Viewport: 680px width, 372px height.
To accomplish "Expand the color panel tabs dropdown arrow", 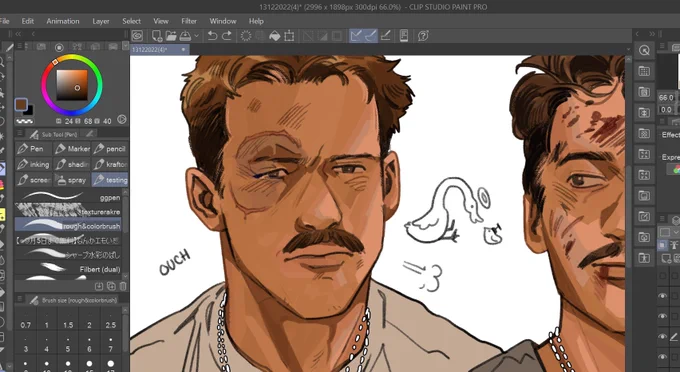I will [x=125, y=46].
